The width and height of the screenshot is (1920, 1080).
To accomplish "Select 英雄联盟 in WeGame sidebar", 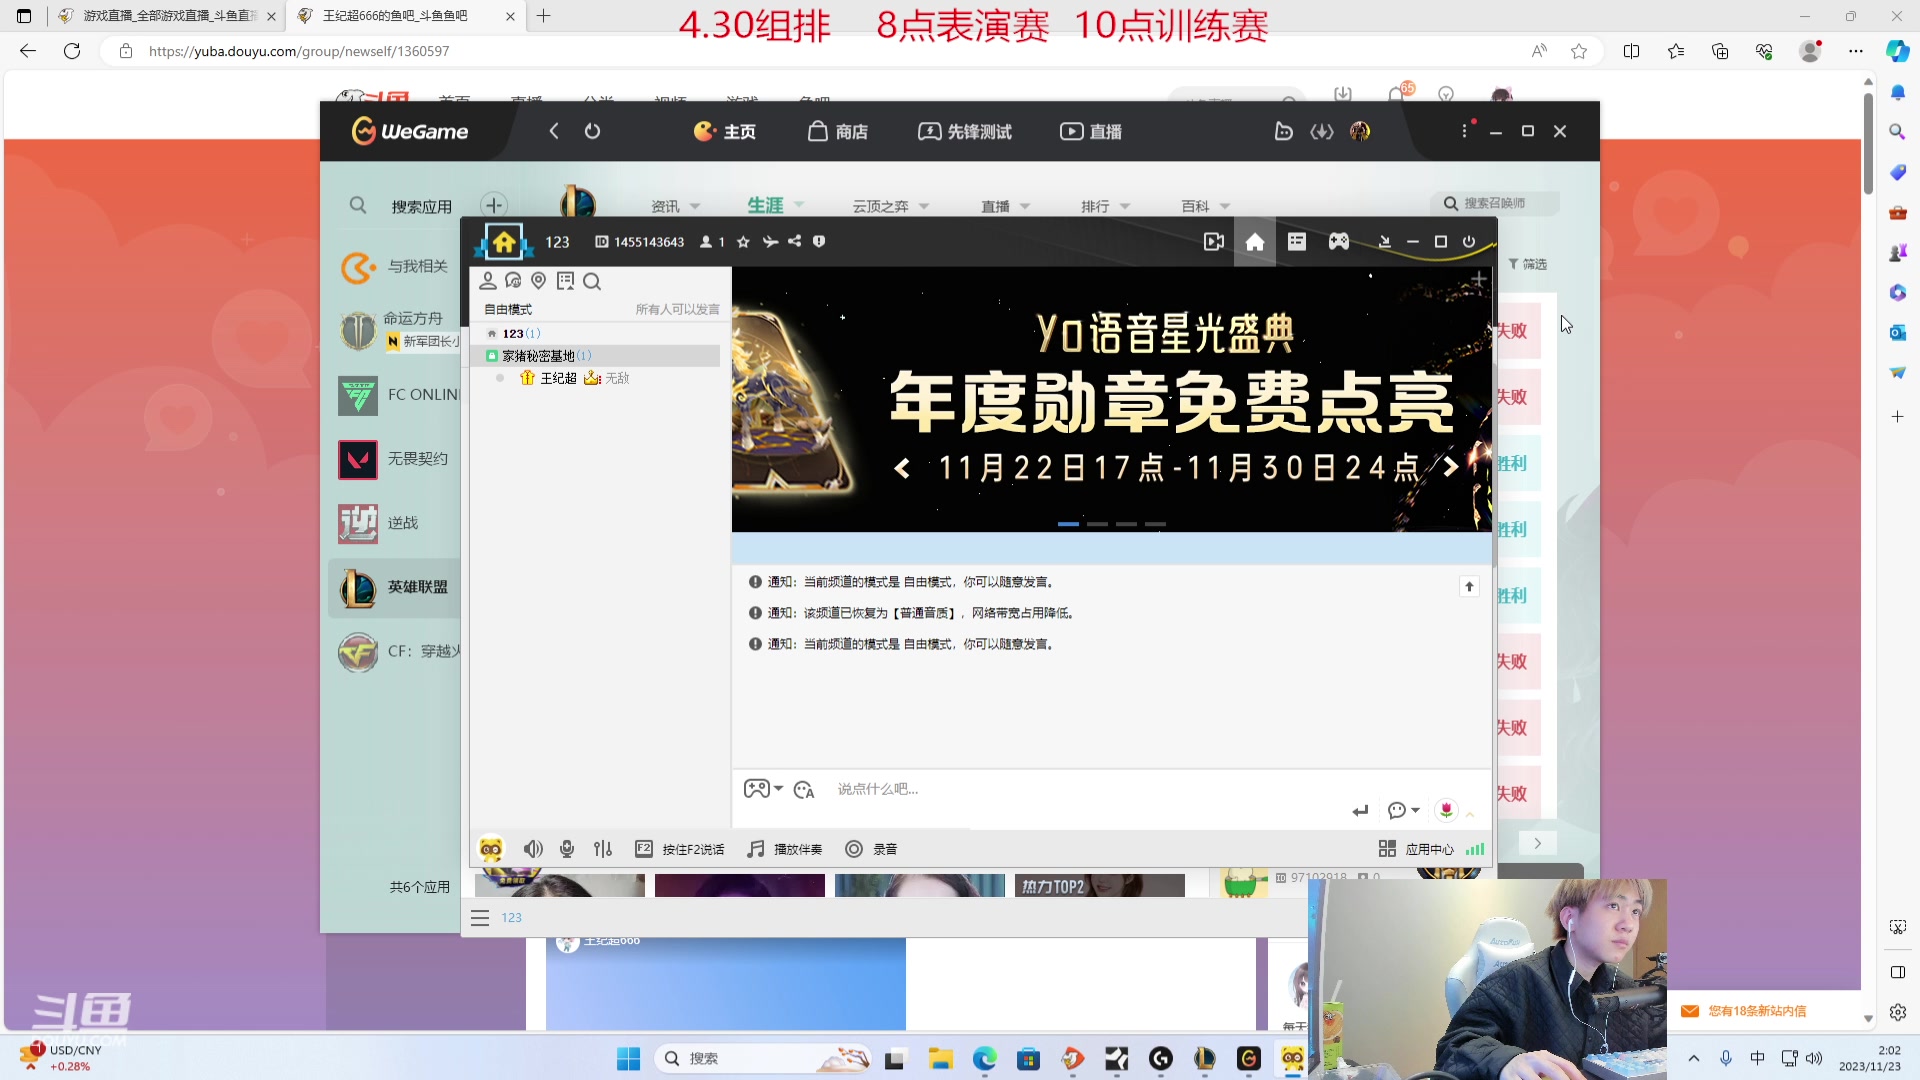I will pos(394,587).
